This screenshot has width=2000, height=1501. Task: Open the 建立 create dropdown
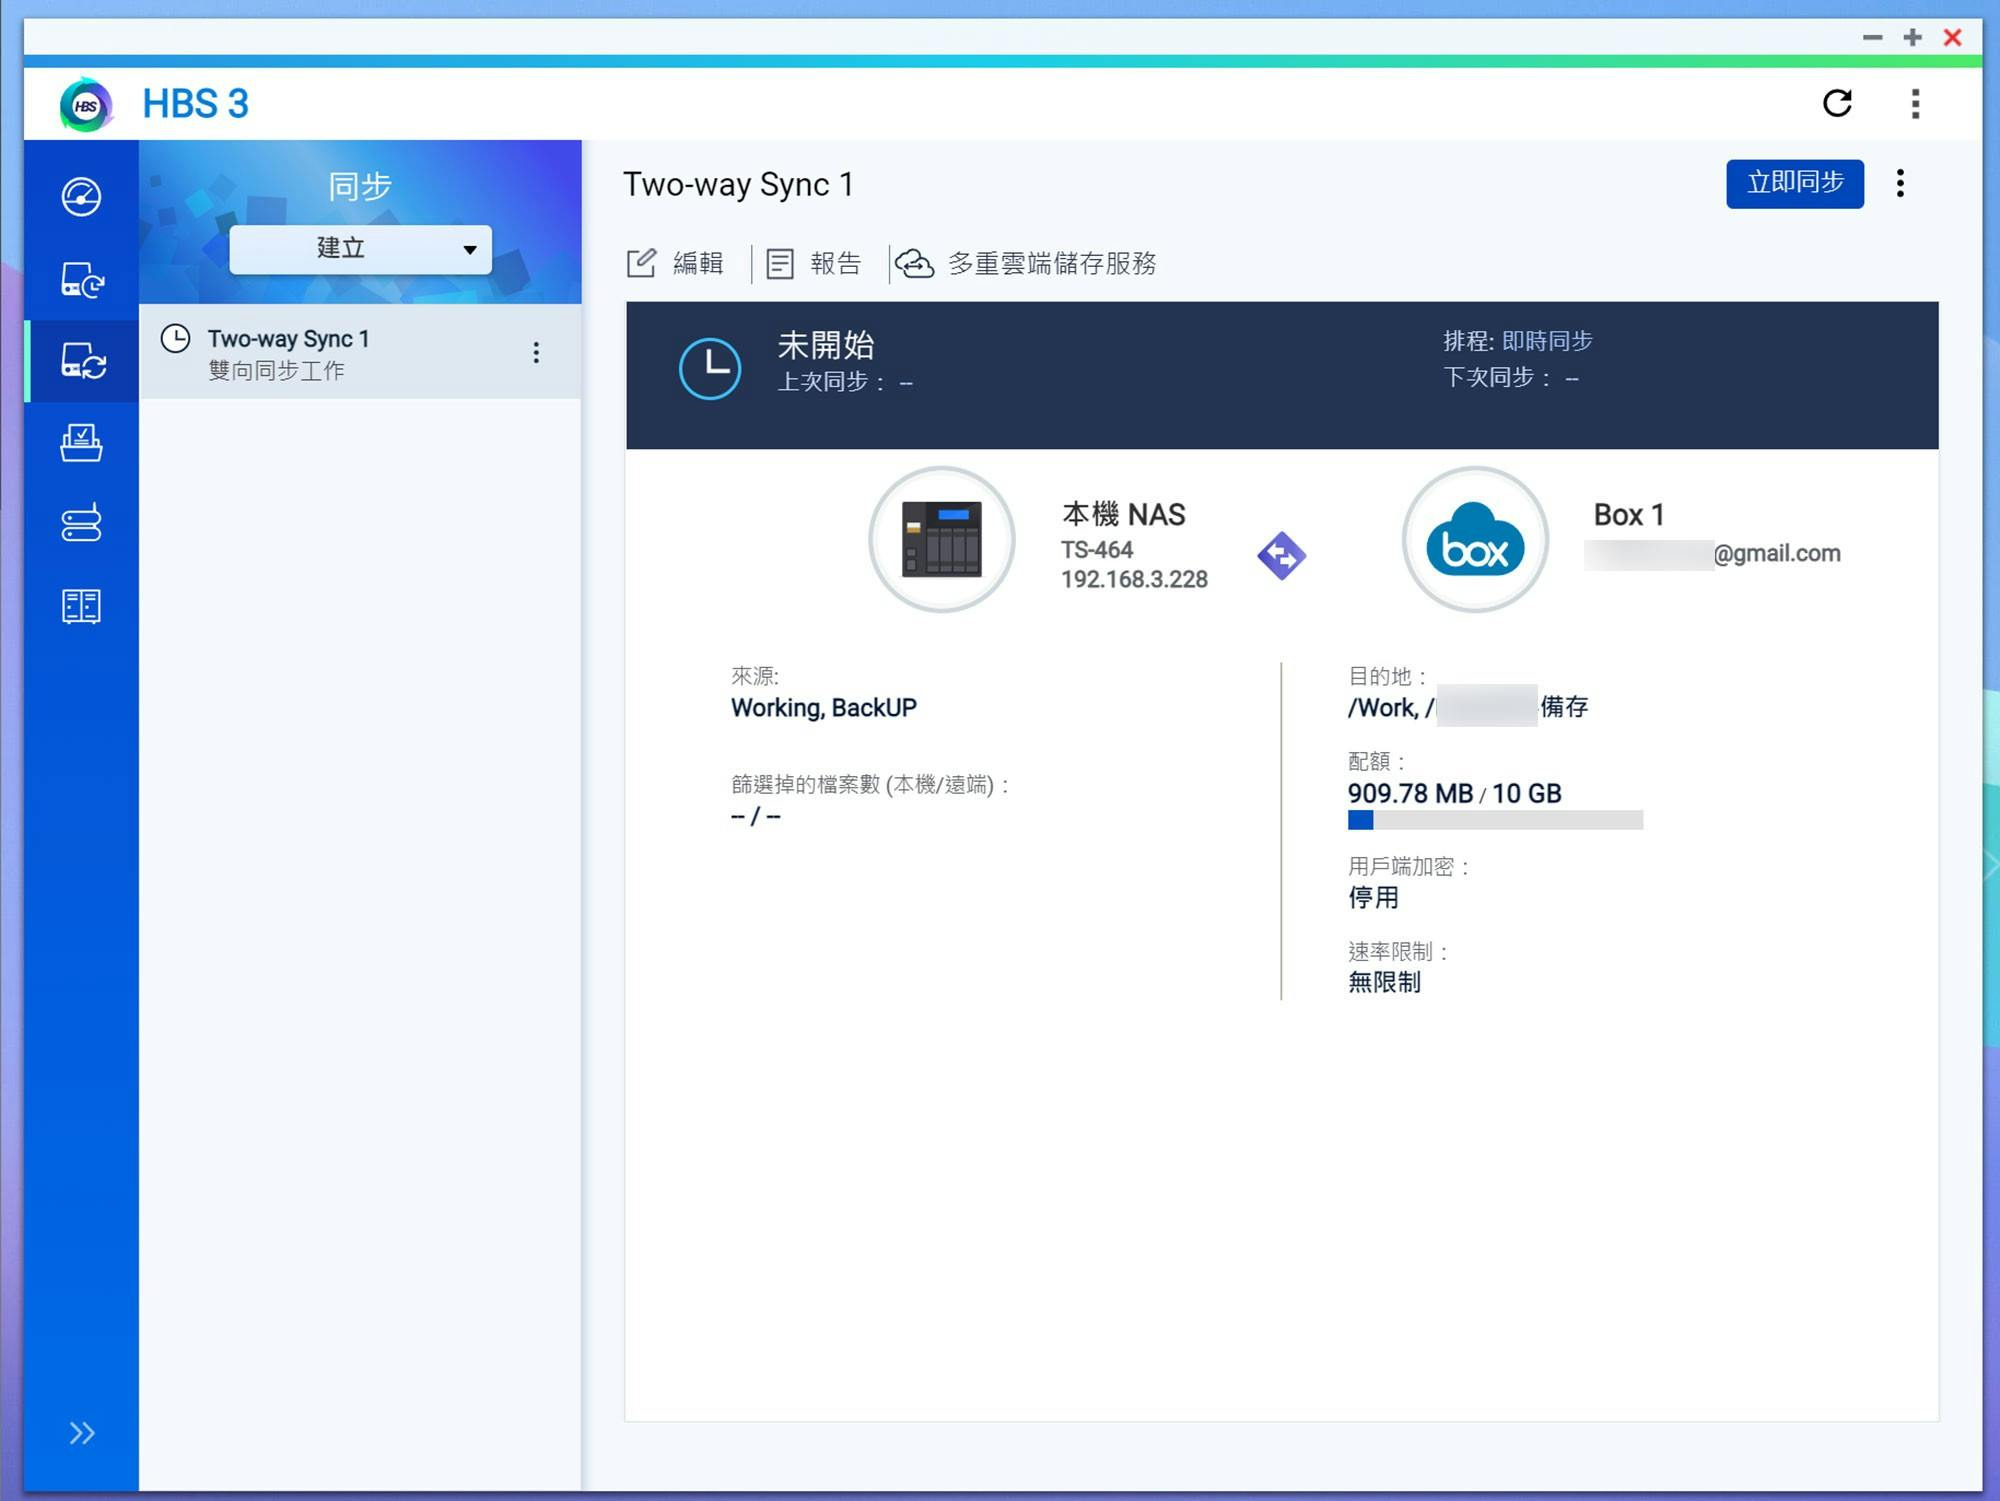[360, 249]
